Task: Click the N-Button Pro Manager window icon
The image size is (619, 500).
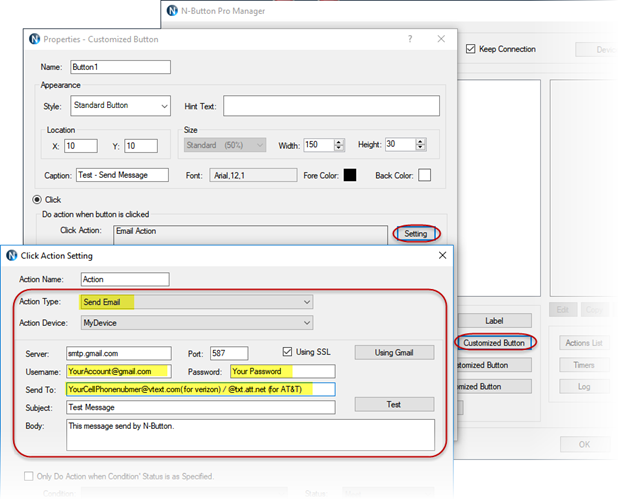Action: click(x=172, y=11)
